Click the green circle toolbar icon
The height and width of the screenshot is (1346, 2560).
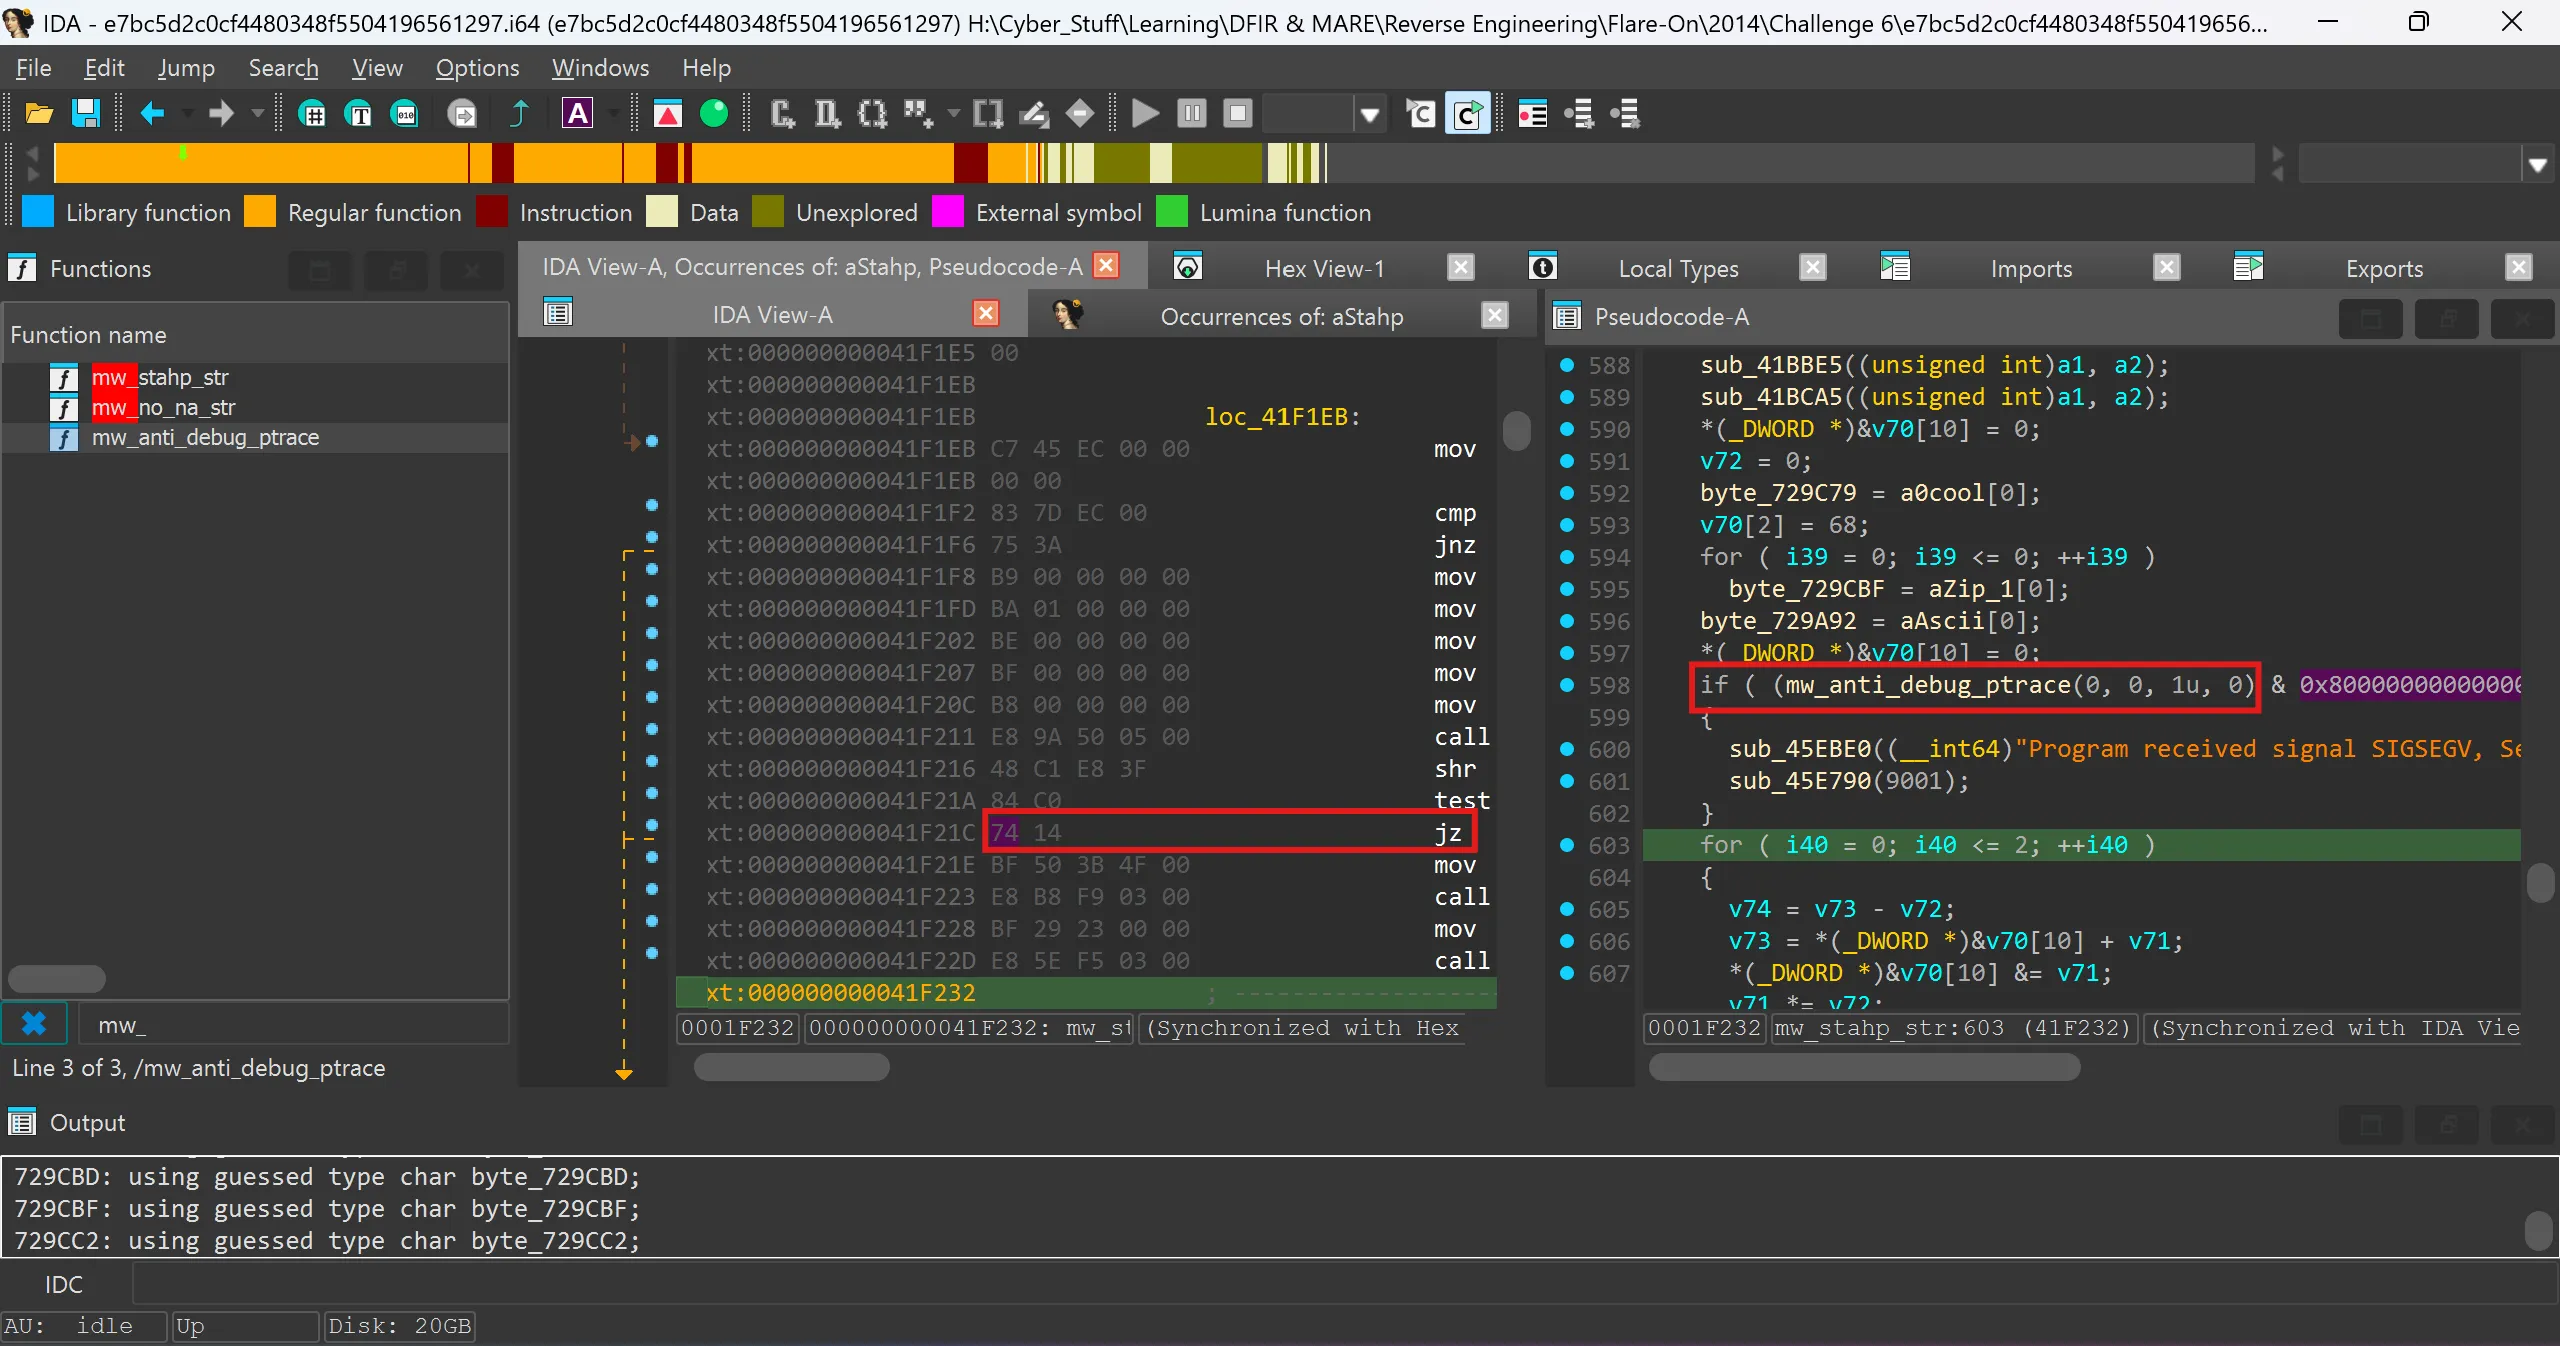tap(714, 114)
